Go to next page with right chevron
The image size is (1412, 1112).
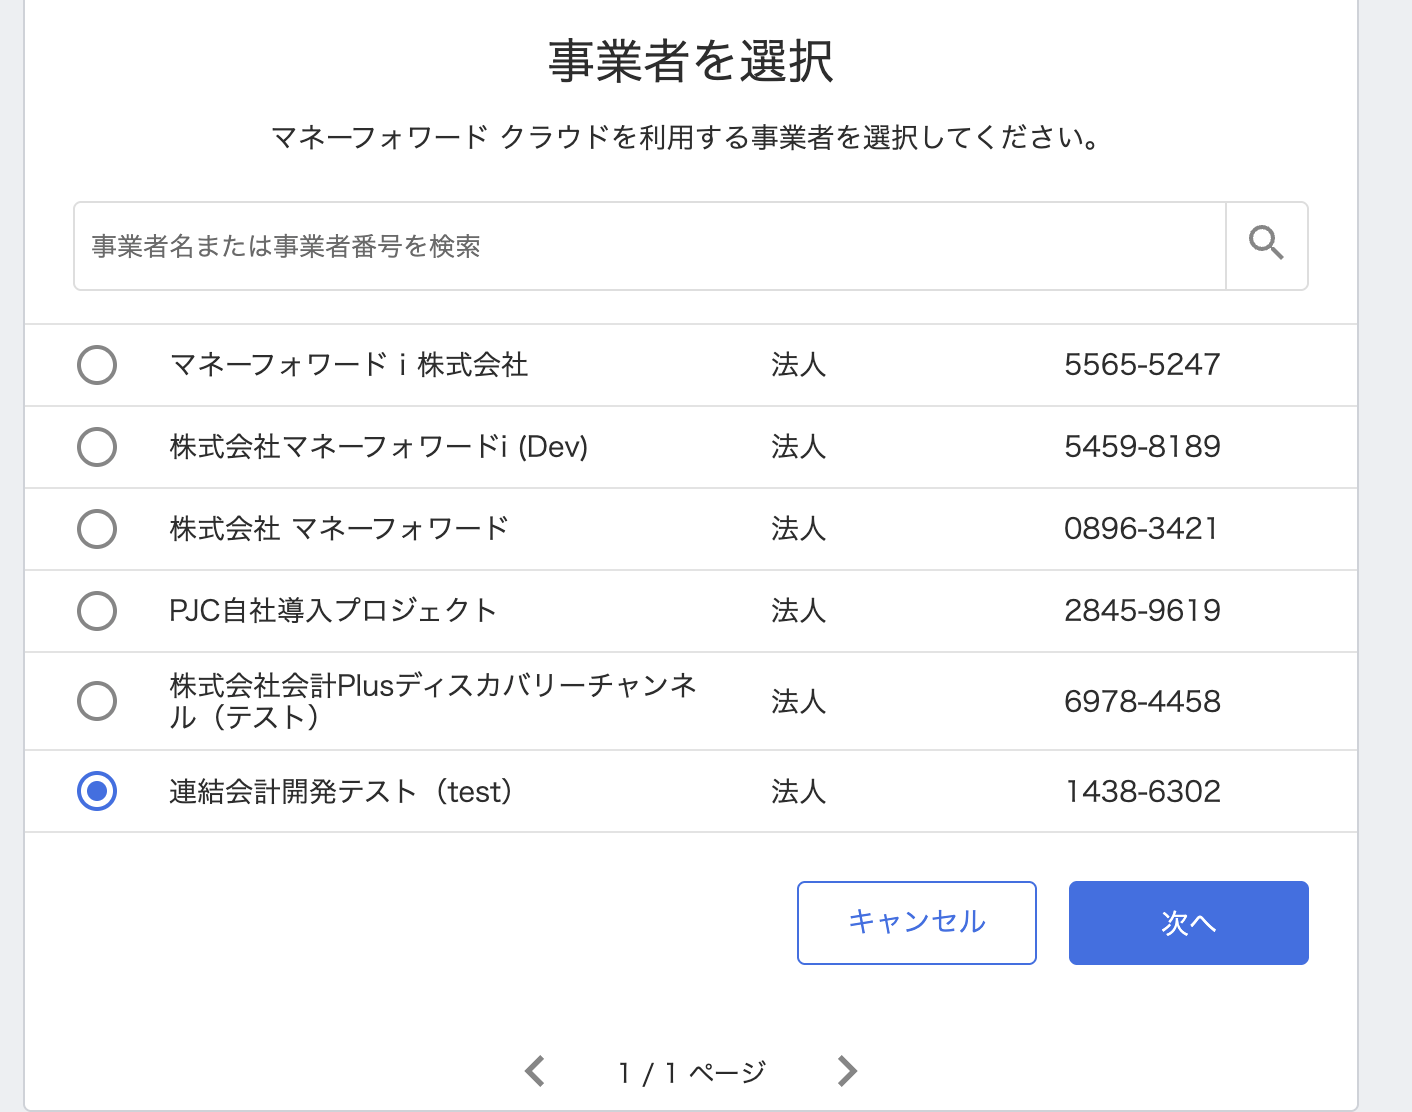[x=847, y=1071]
